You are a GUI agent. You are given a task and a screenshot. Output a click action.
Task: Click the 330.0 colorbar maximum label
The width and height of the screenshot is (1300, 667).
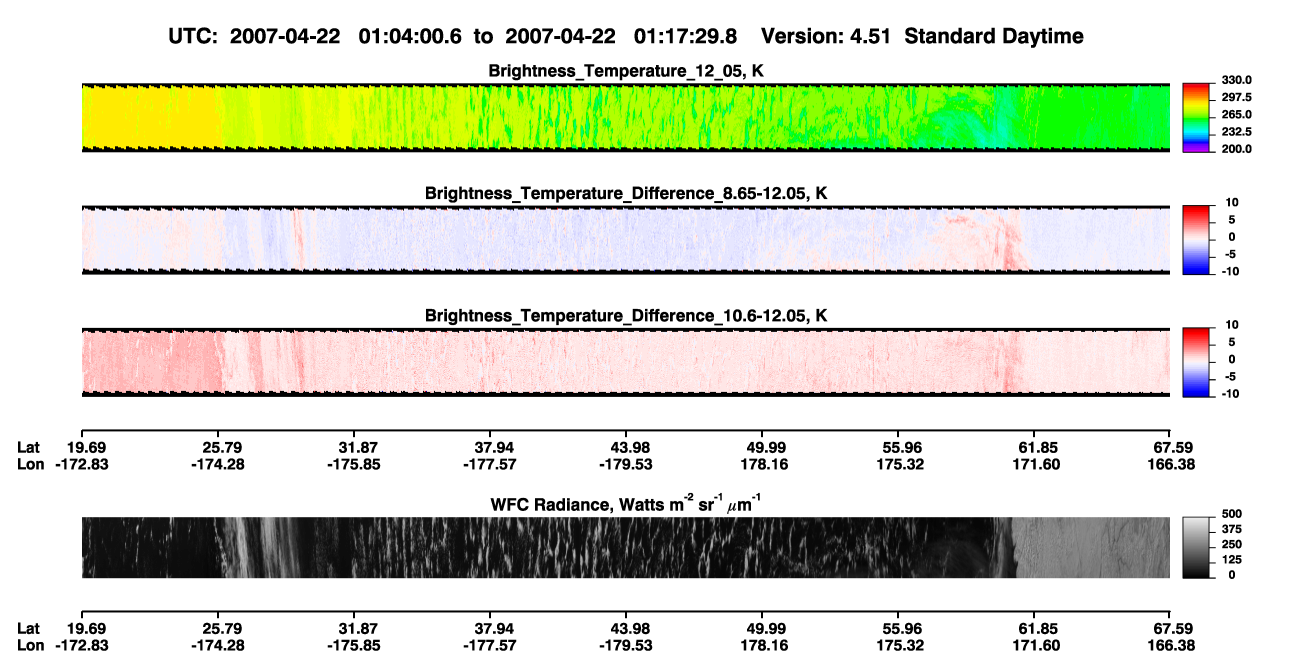[x=1236, y=81]
